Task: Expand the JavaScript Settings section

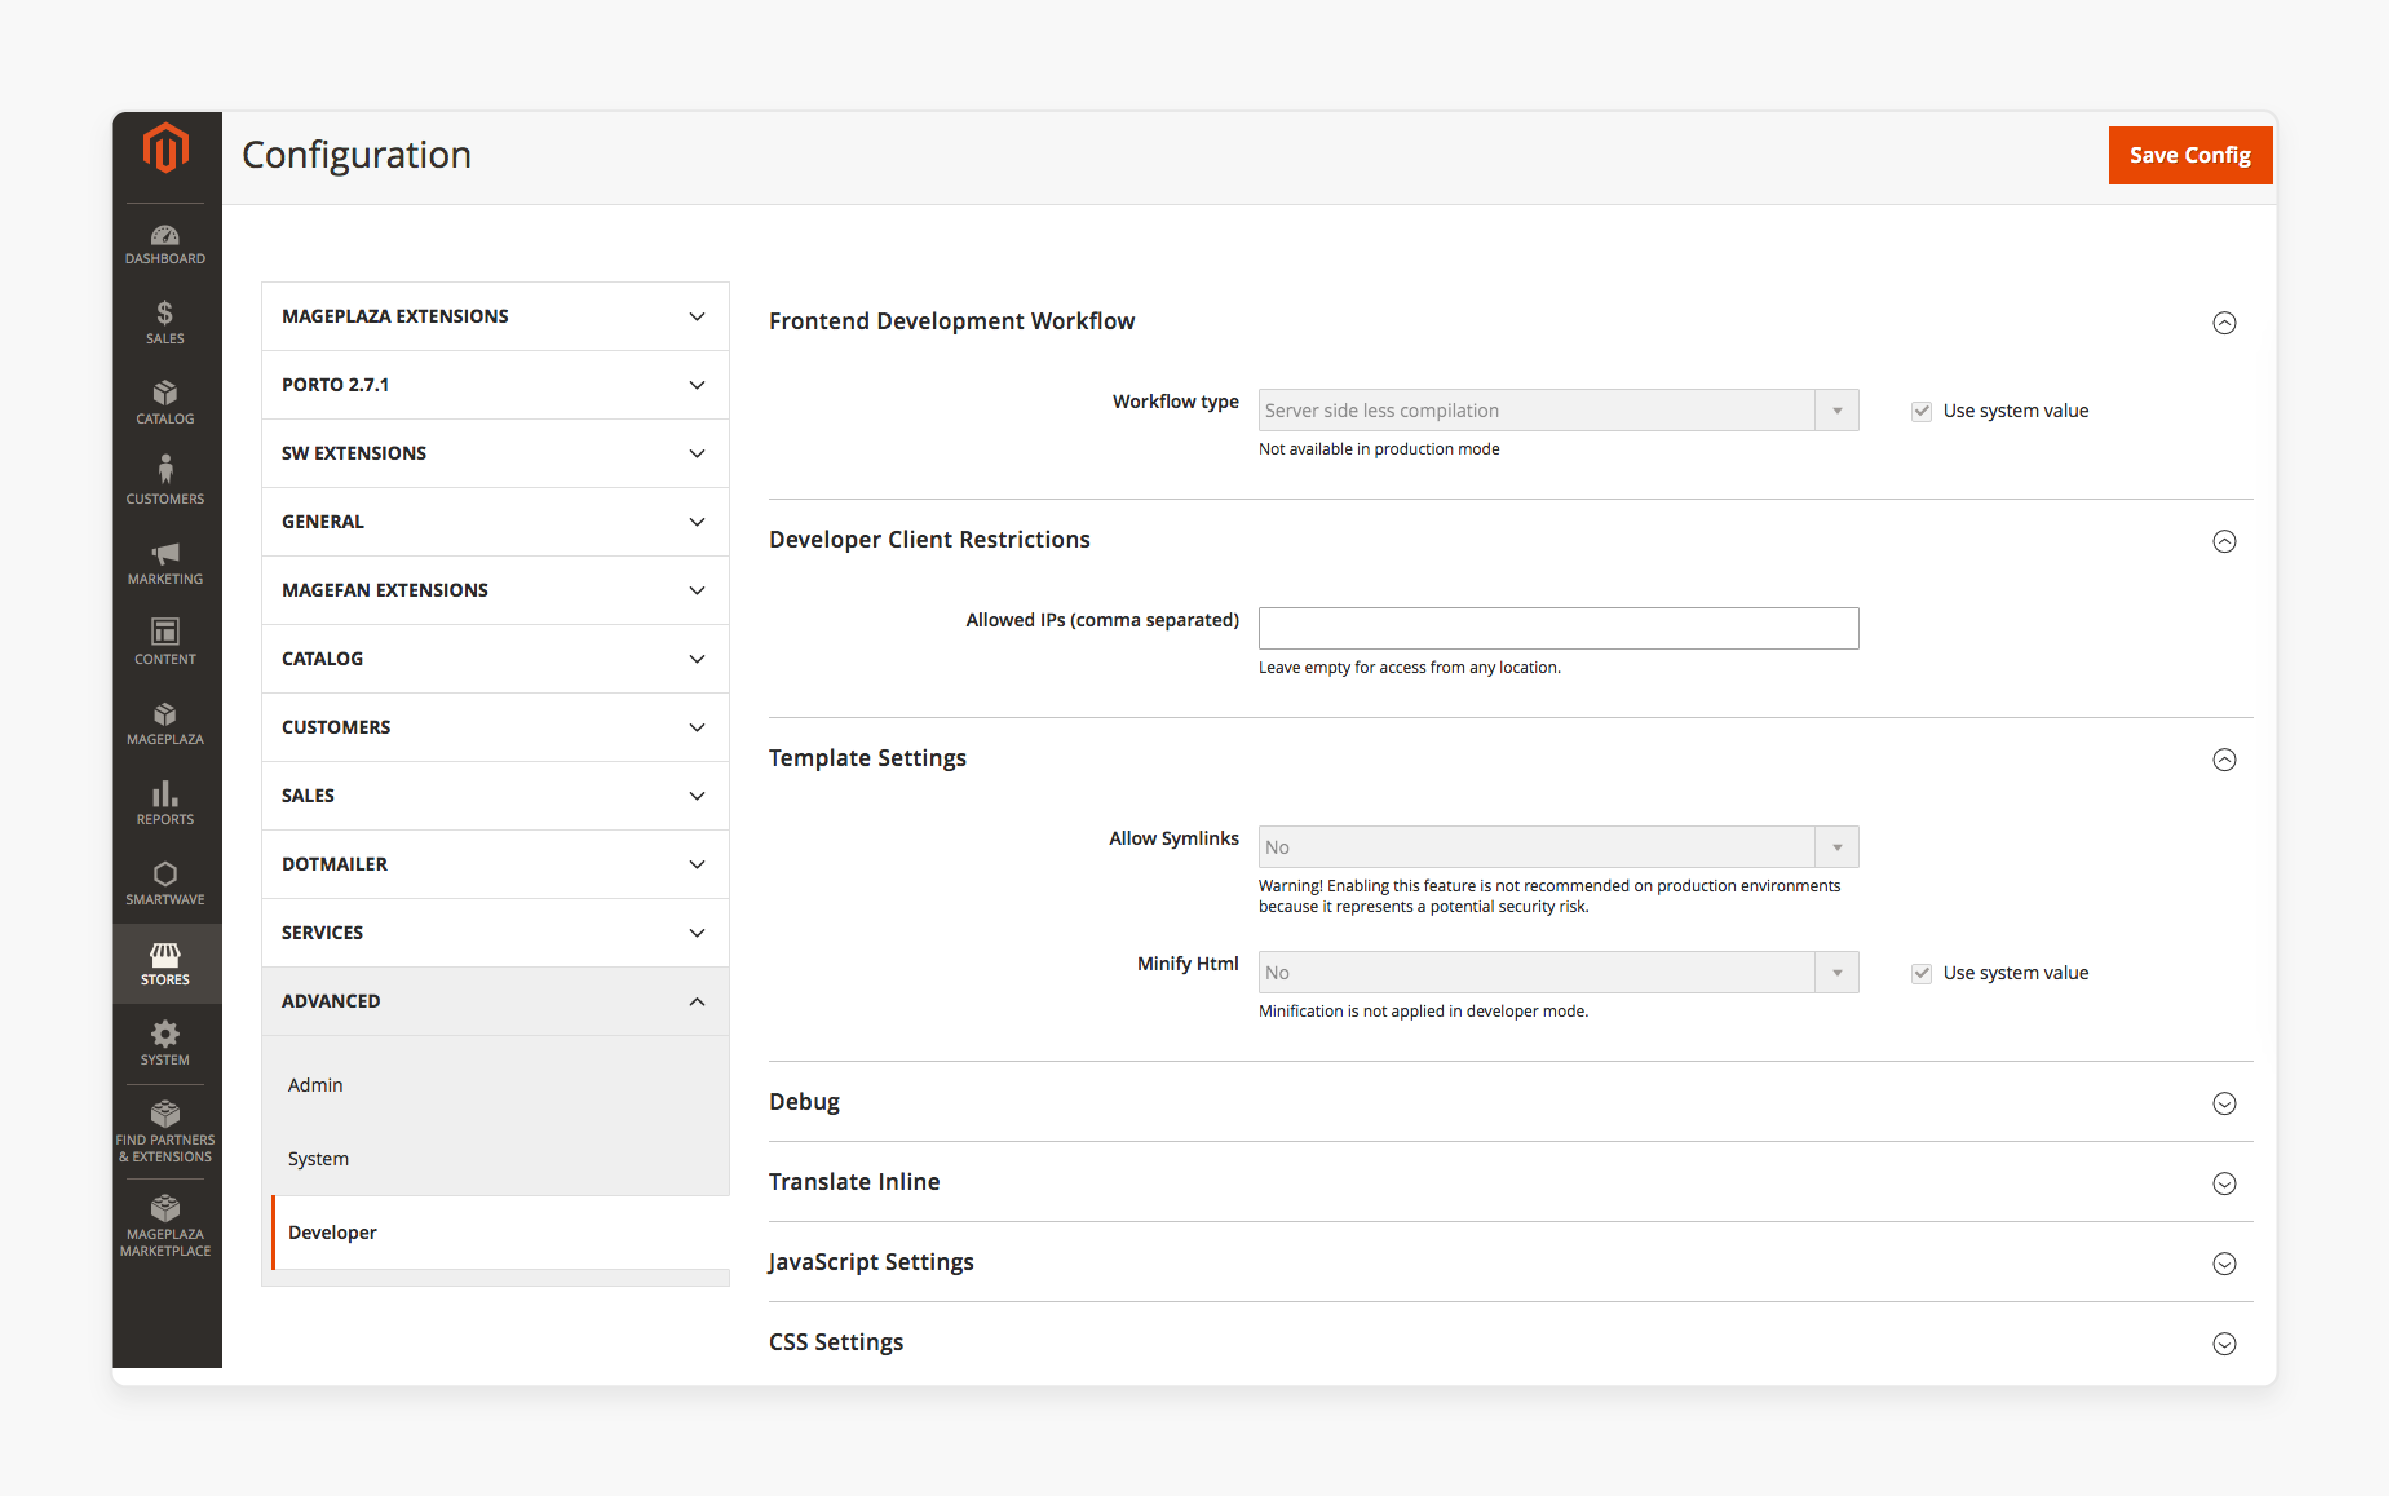Action: pos(2224,1263)
